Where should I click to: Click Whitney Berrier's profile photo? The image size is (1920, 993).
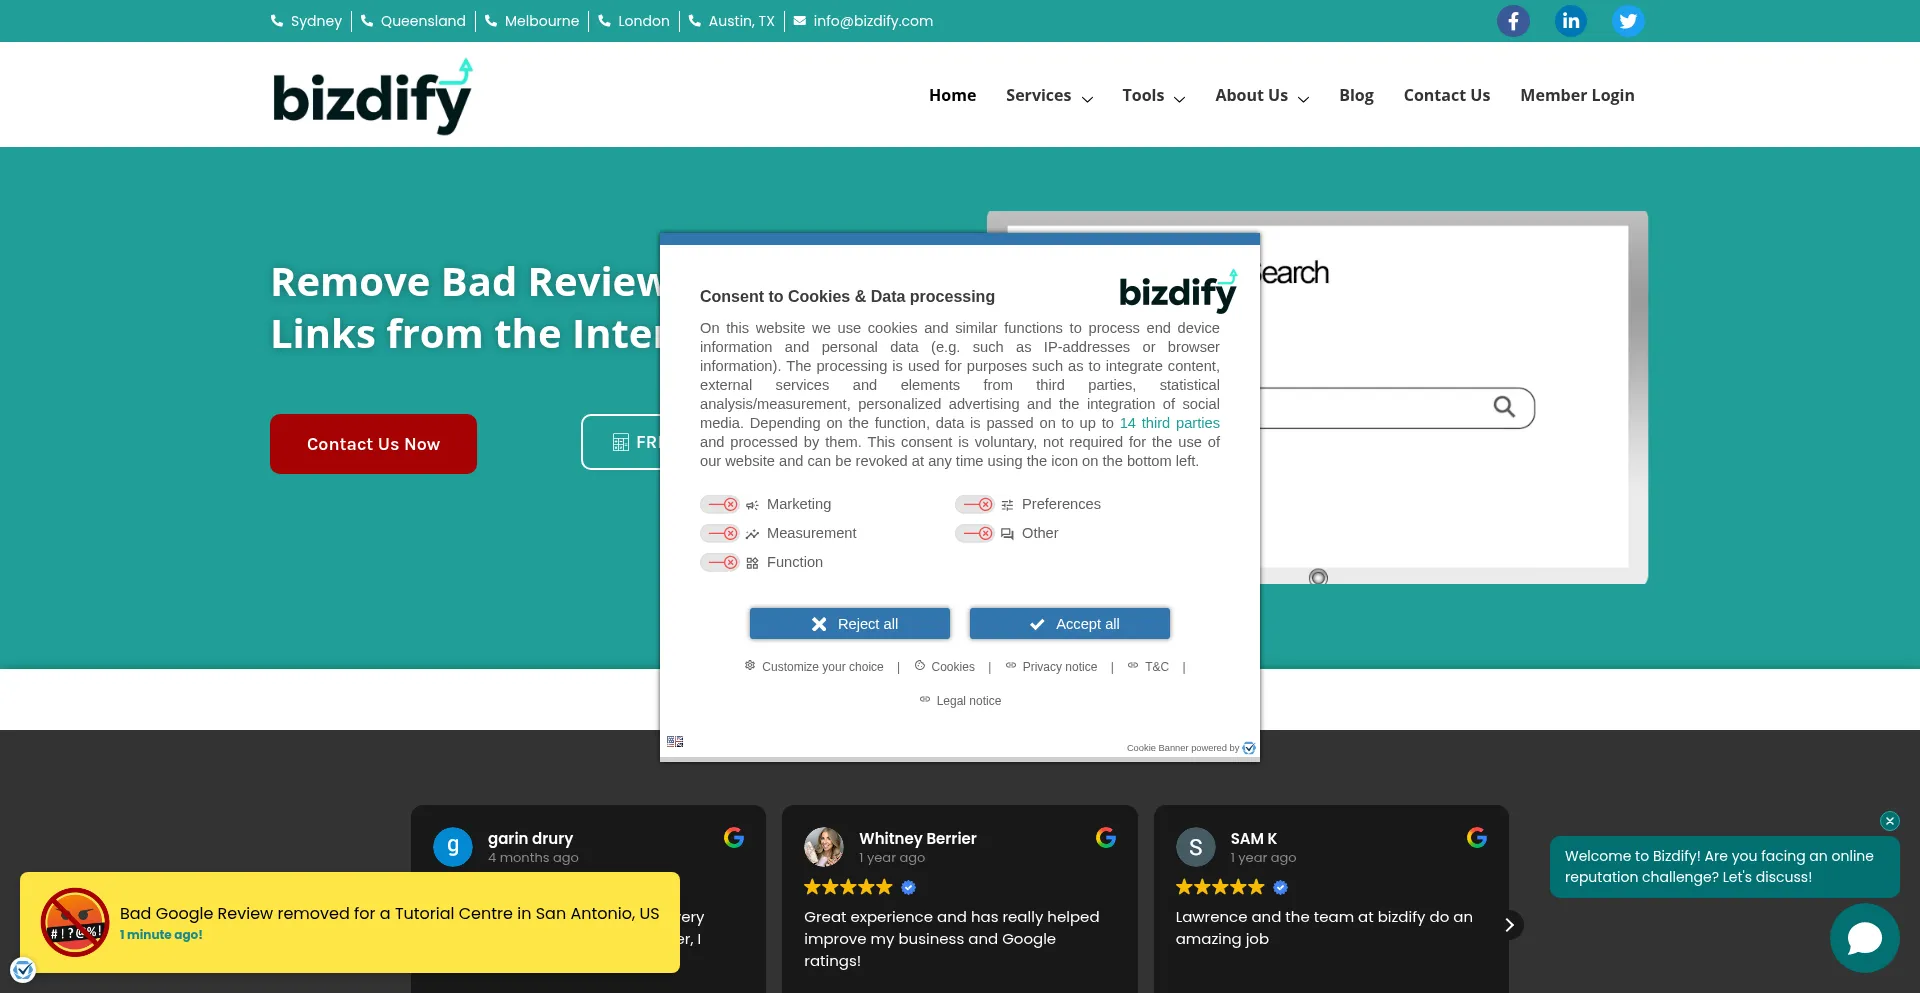824,847
